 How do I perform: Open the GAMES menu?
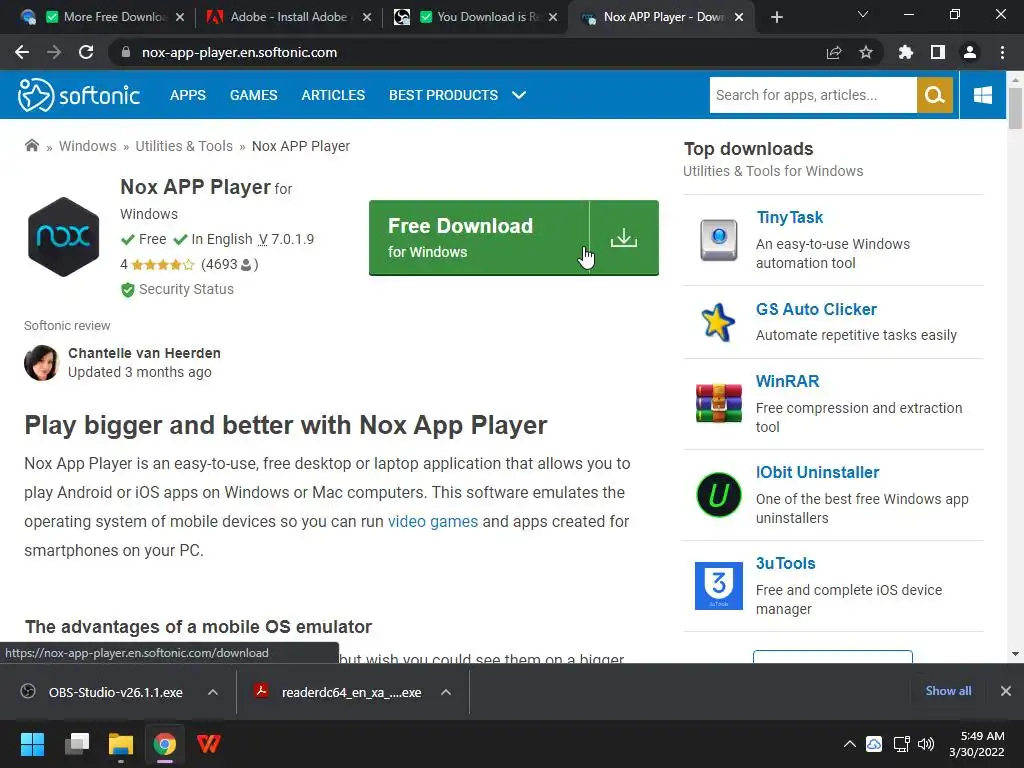(253, 95)
